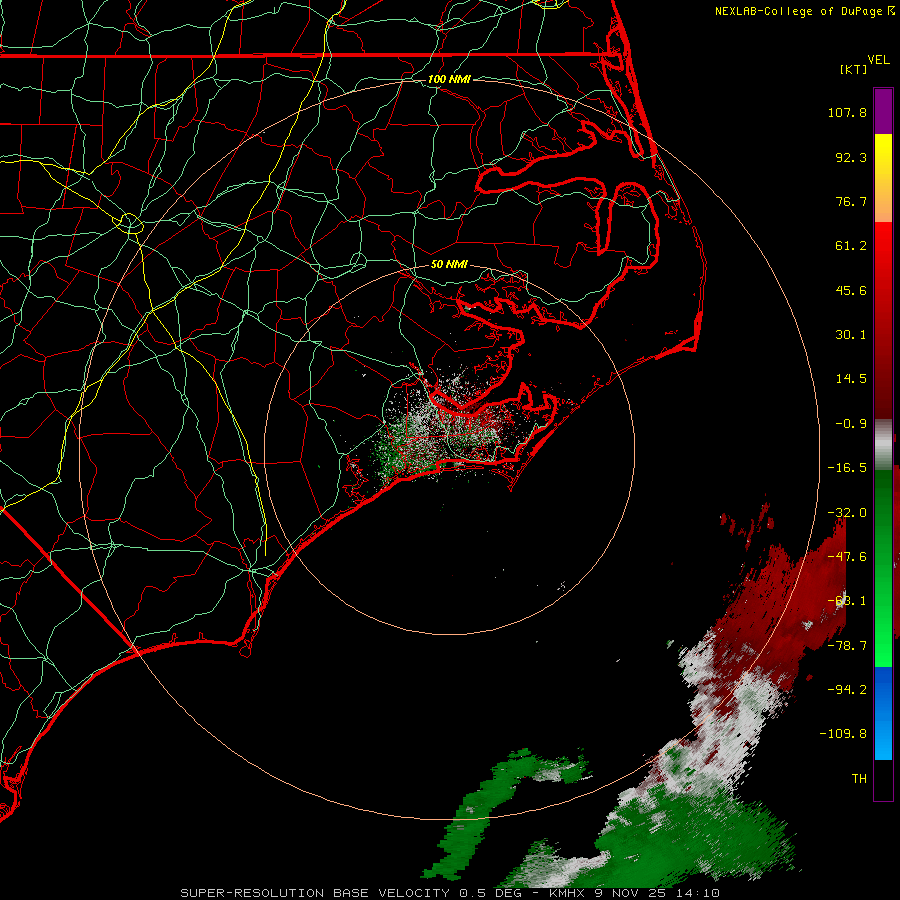900x900 pixels.
Task: Click the 50 NMI range ring label
Action: coord(449,264)
